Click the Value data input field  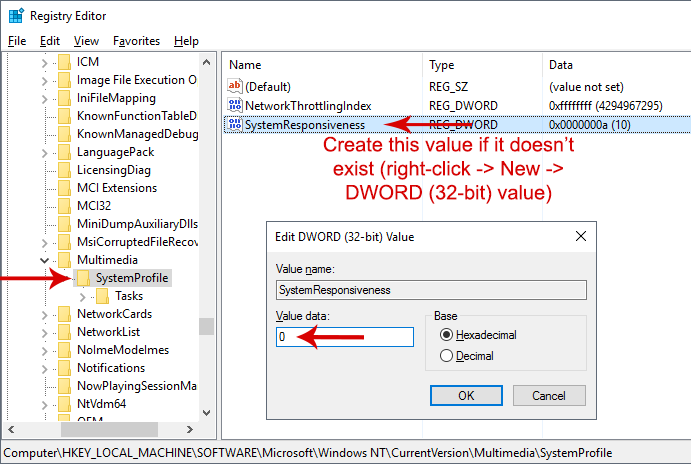[345, 337]
